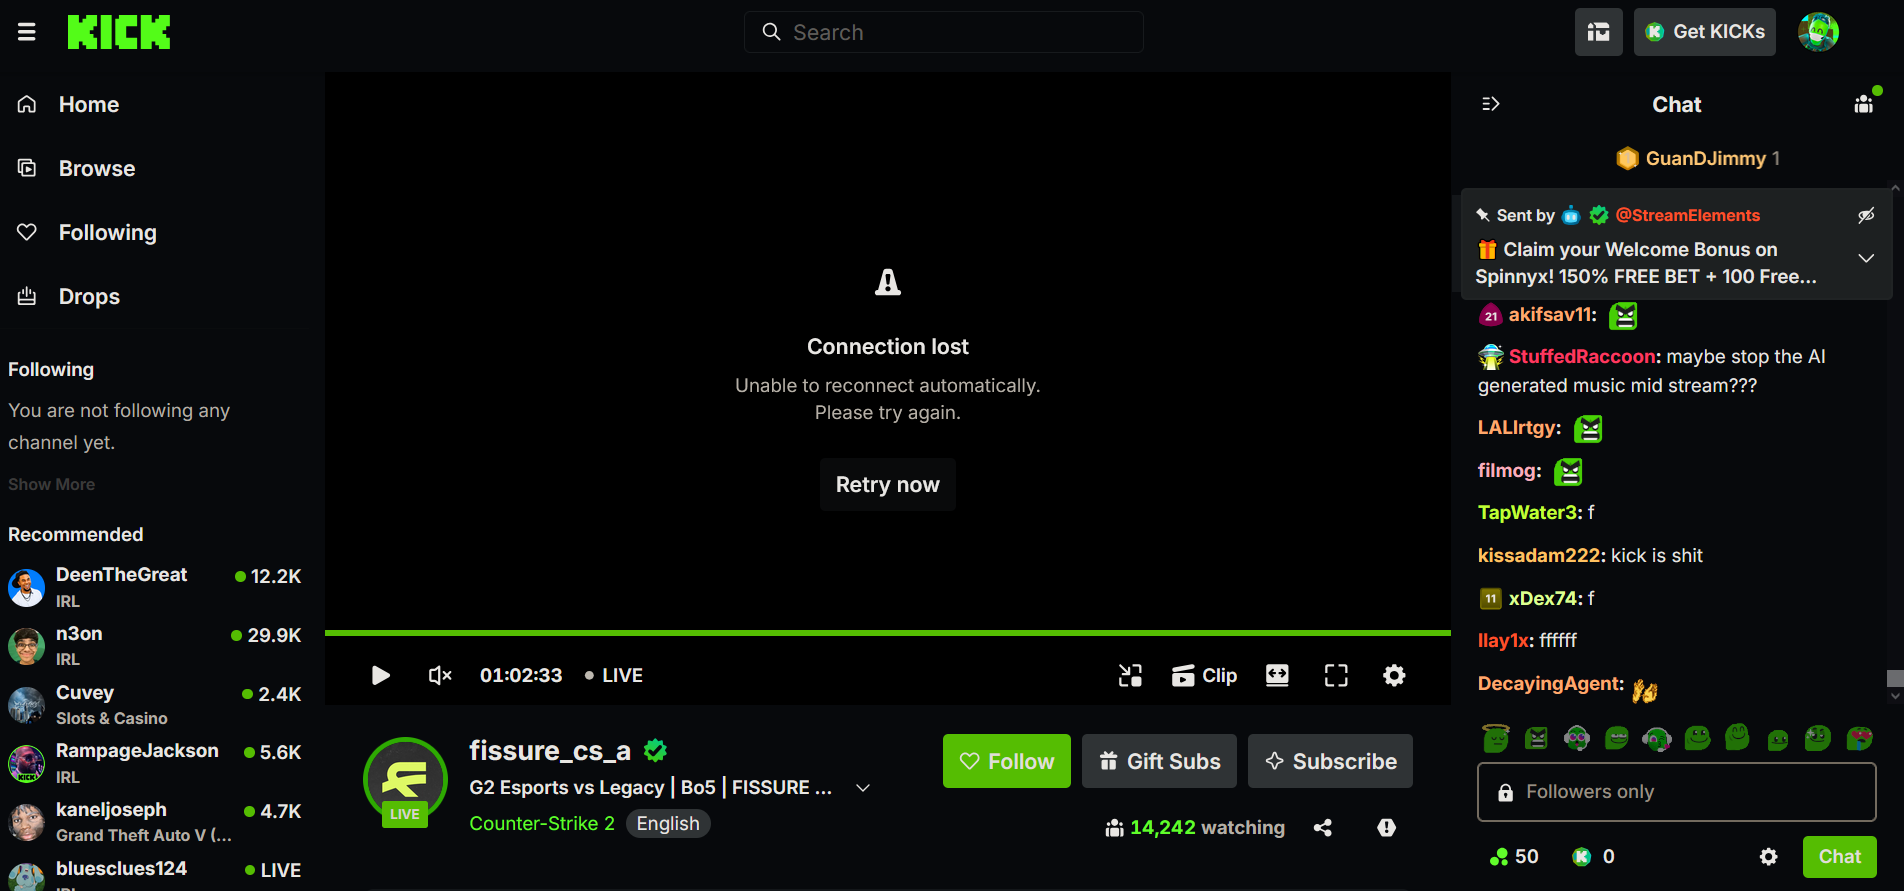Screen dimensions: 1904x891
Task: Hide the pinned StreamElements message
Action: pos(1866,215)
